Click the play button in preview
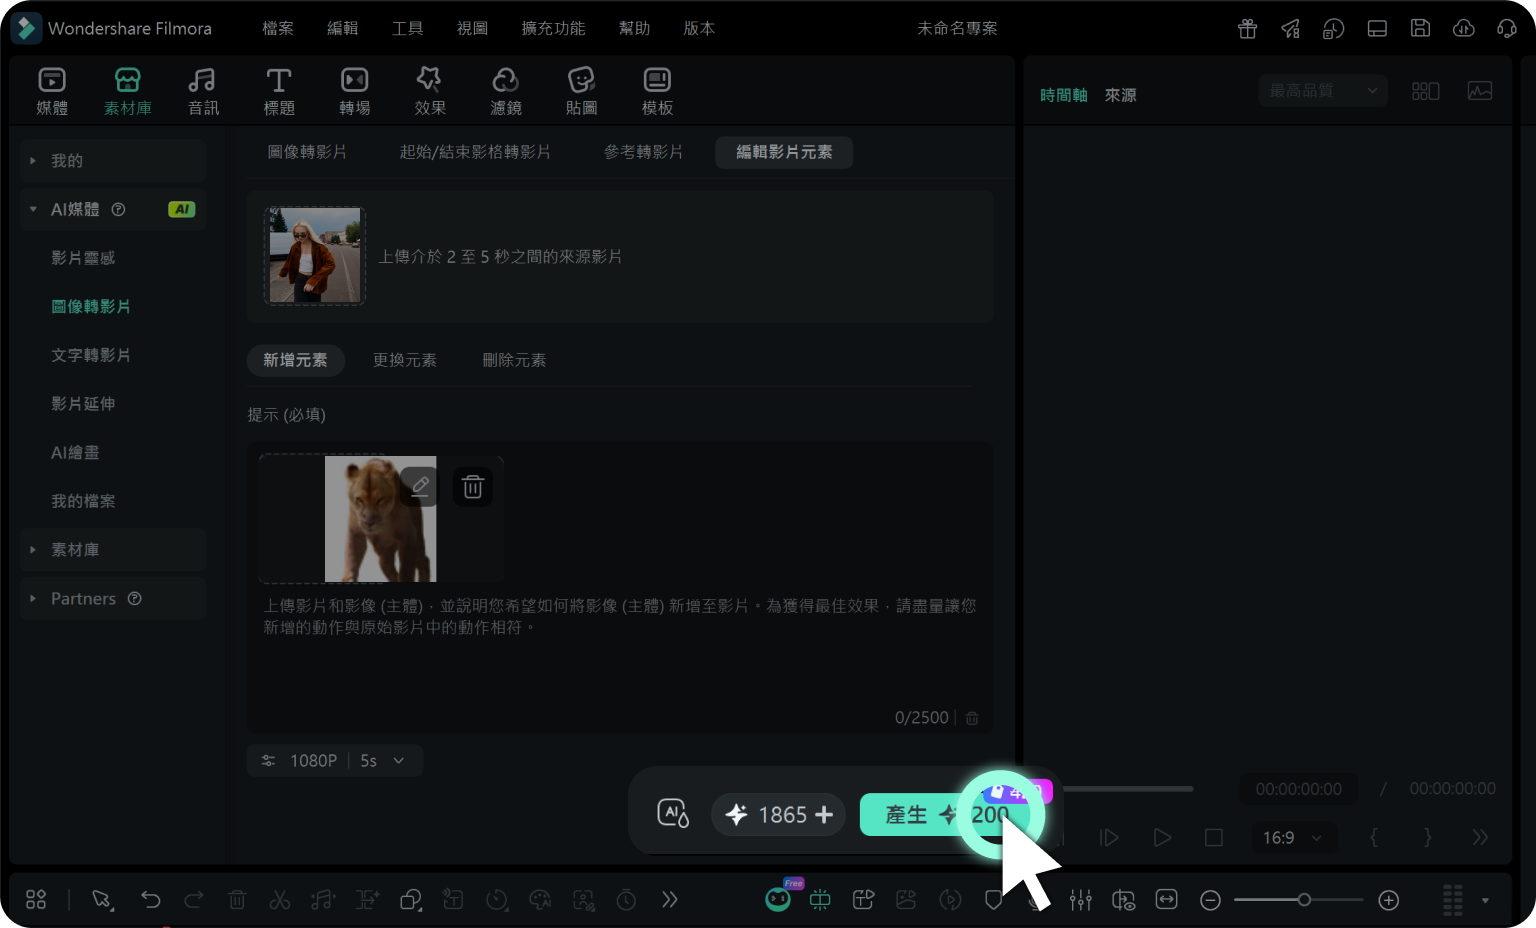Image resolution: width=1536 pixels, height=928 pixels. click(x=1162, y=837)
